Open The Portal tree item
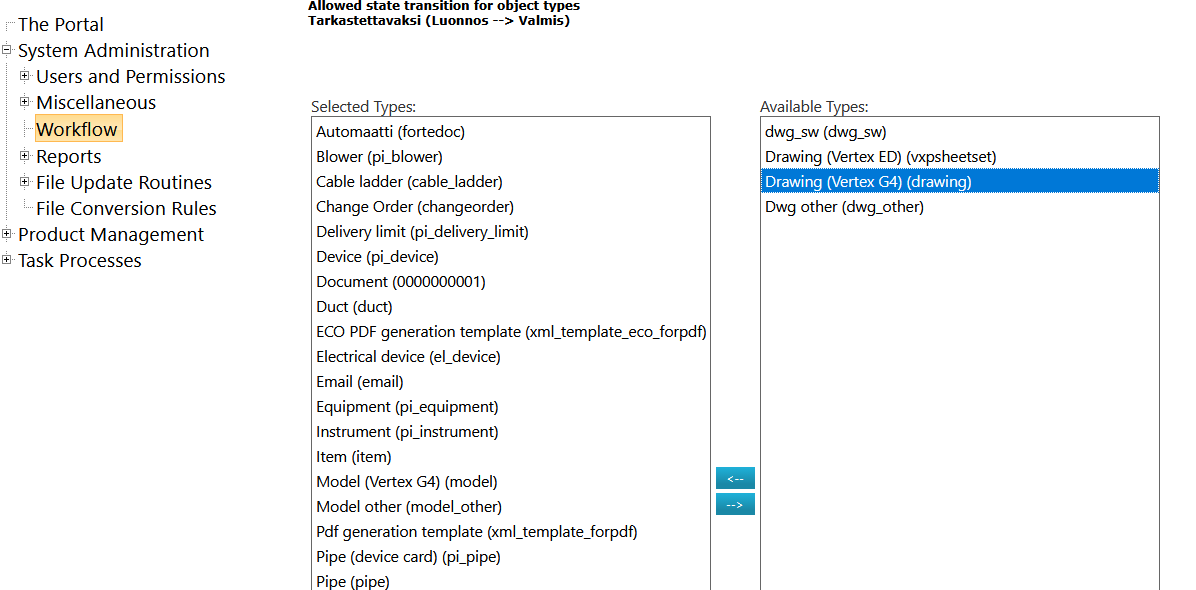Image resolution: width=1196 pixels, height=590 pixels. [61, 24]
